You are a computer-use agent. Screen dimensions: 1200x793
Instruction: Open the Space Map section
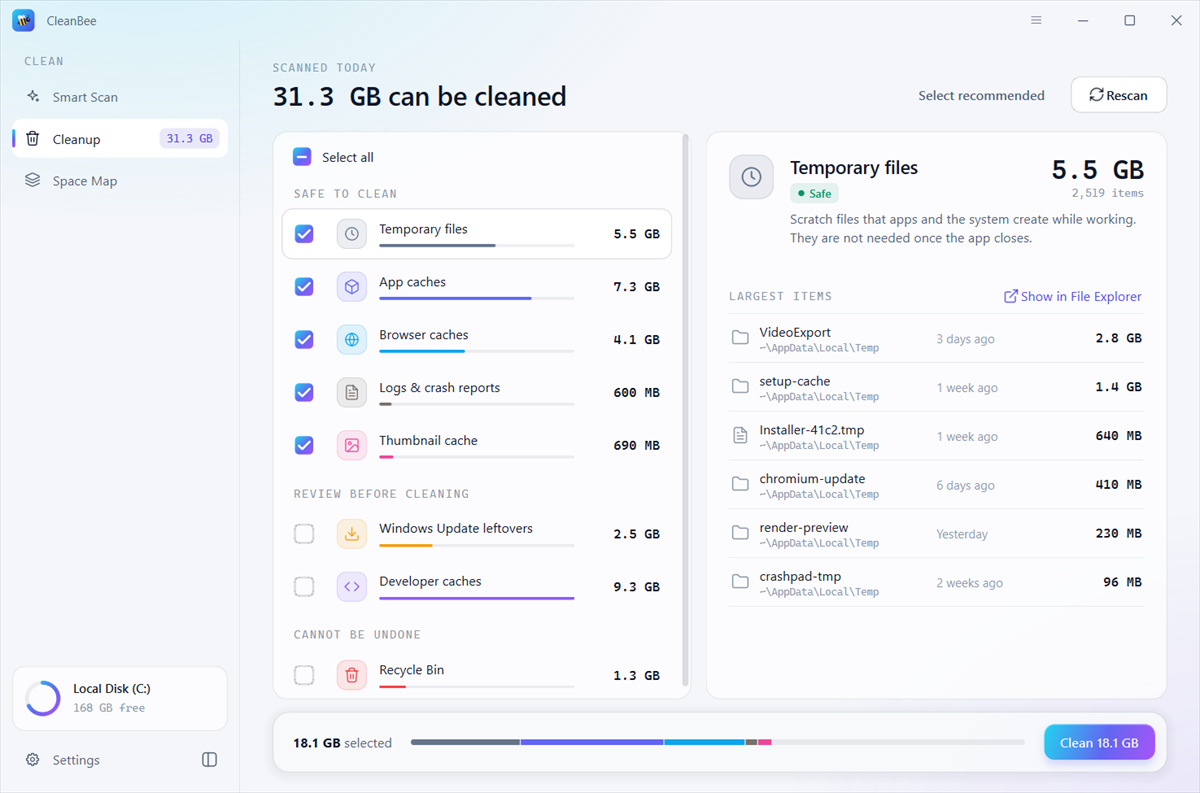(120, 181)
